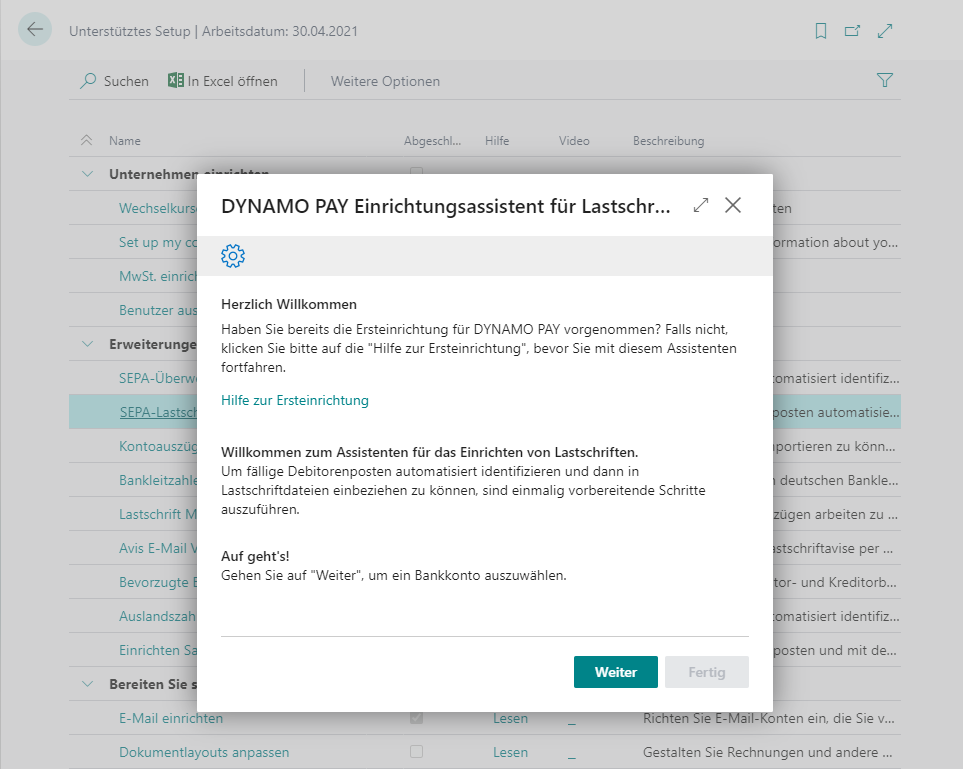Click the page fullscreen expand arrows icon
The width and height of the screenshot is (963, 769).
(885, 31)
